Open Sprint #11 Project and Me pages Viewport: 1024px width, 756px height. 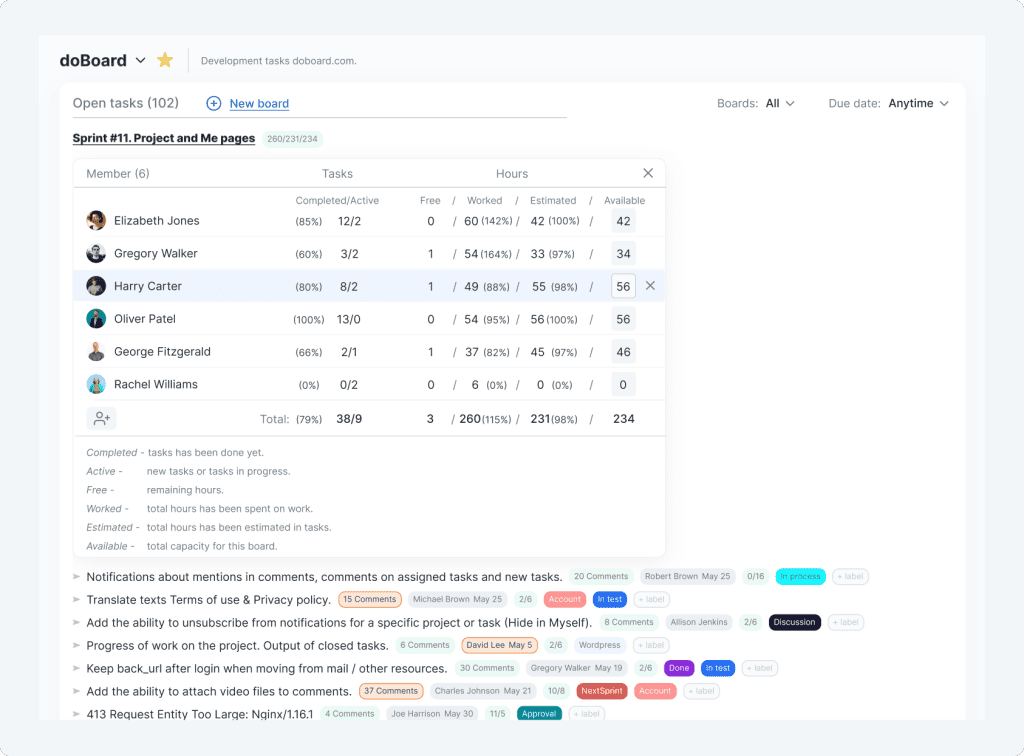163,138
